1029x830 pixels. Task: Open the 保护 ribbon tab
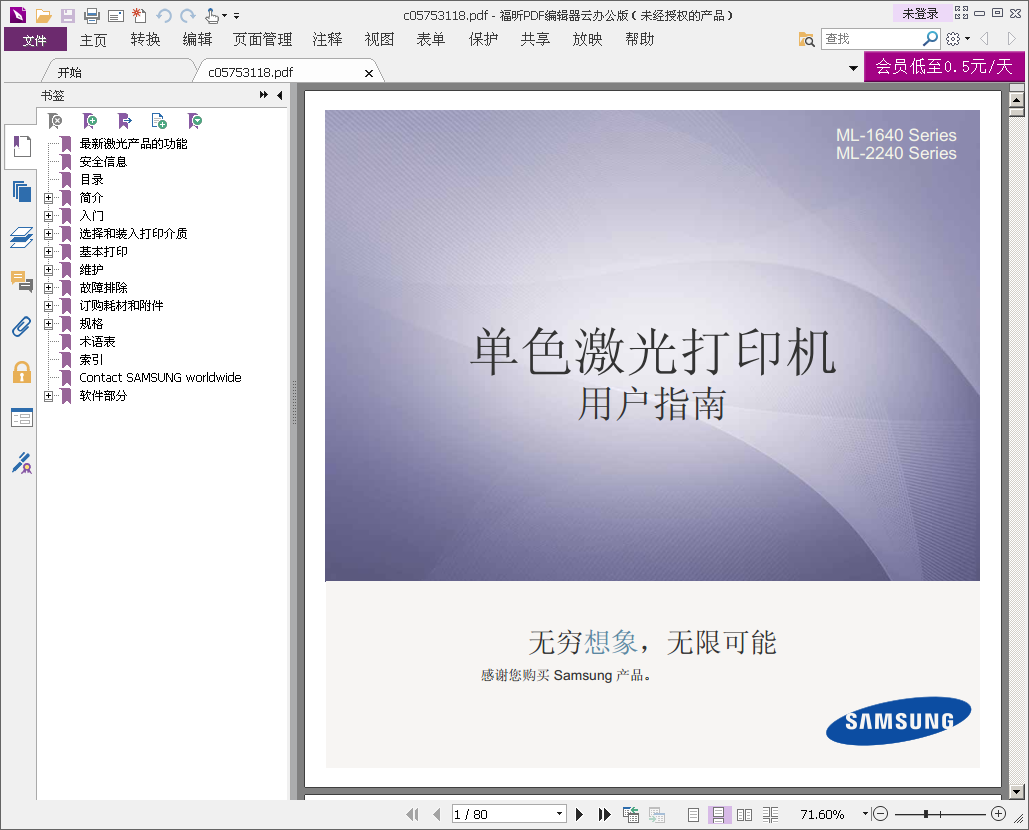click(484, 40)
